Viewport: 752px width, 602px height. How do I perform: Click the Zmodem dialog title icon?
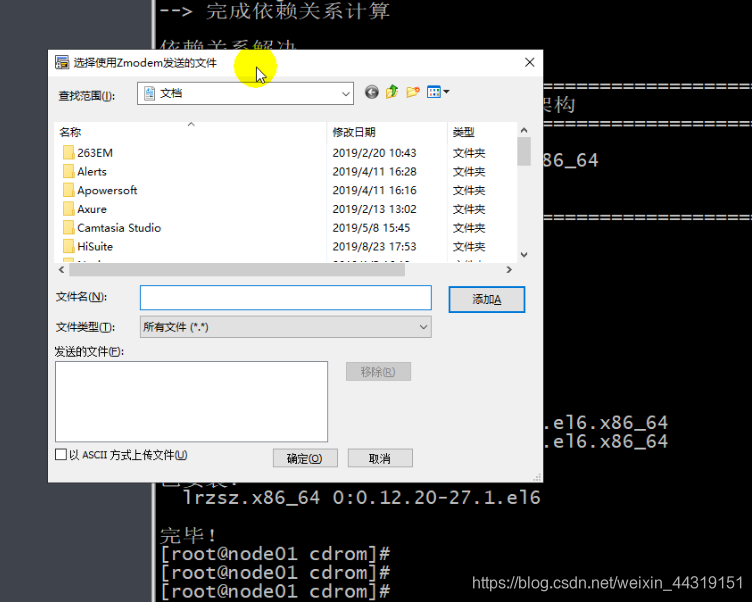(x=62, y=63)
